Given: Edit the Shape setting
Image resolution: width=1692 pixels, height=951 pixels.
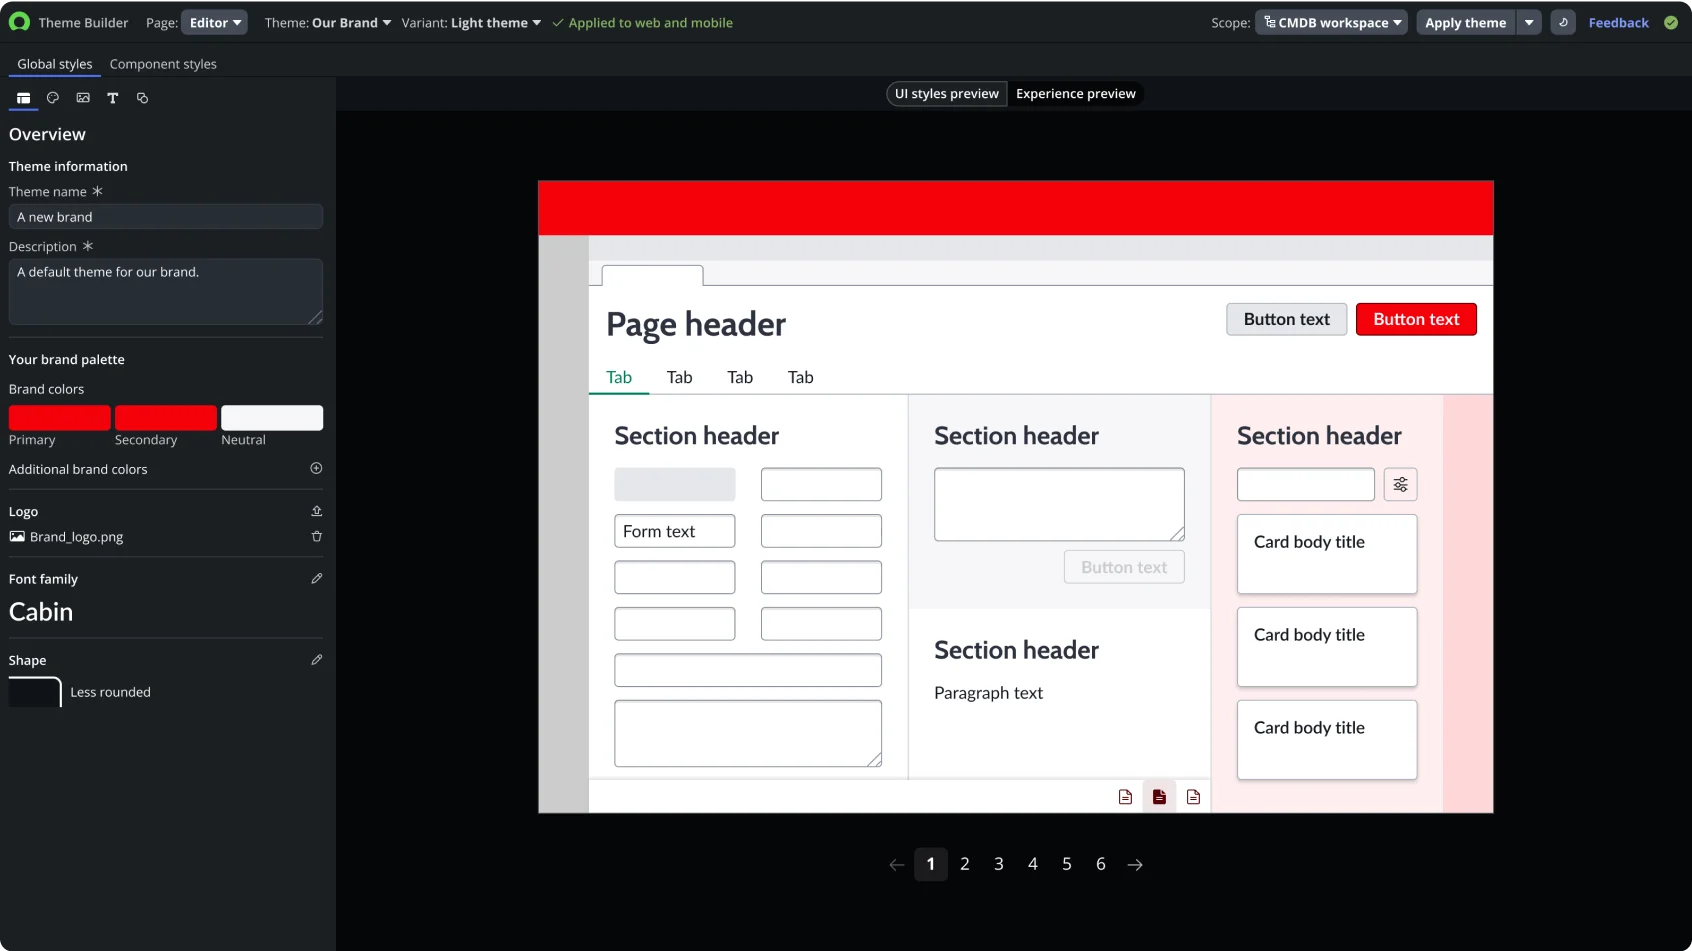Looking at the screenshot, I should click(x=316, y=660).
